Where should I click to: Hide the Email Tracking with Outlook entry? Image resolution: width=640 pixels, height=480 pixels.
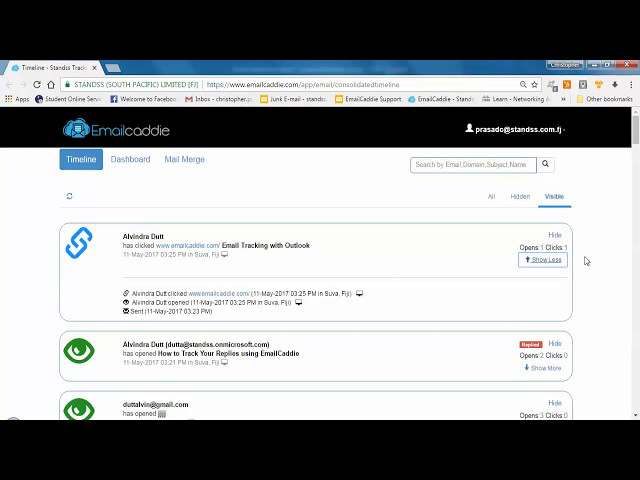(555, 235)
